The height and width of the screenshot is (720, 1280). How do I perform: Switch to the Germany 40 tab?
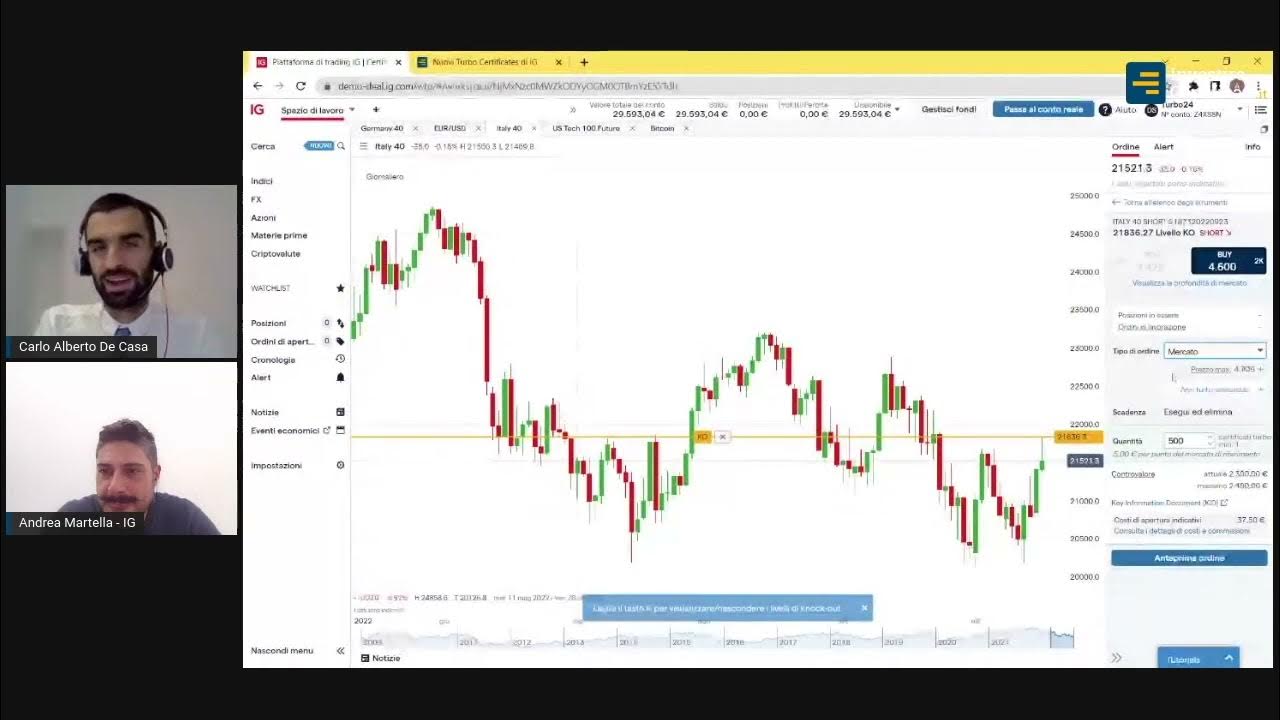tap(382, 128)
